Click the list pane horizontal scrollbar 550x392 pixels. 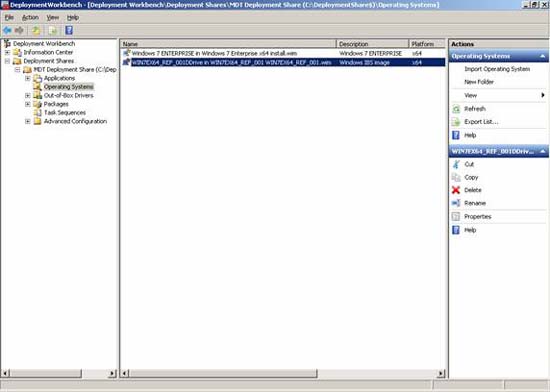tap(283, 373)
